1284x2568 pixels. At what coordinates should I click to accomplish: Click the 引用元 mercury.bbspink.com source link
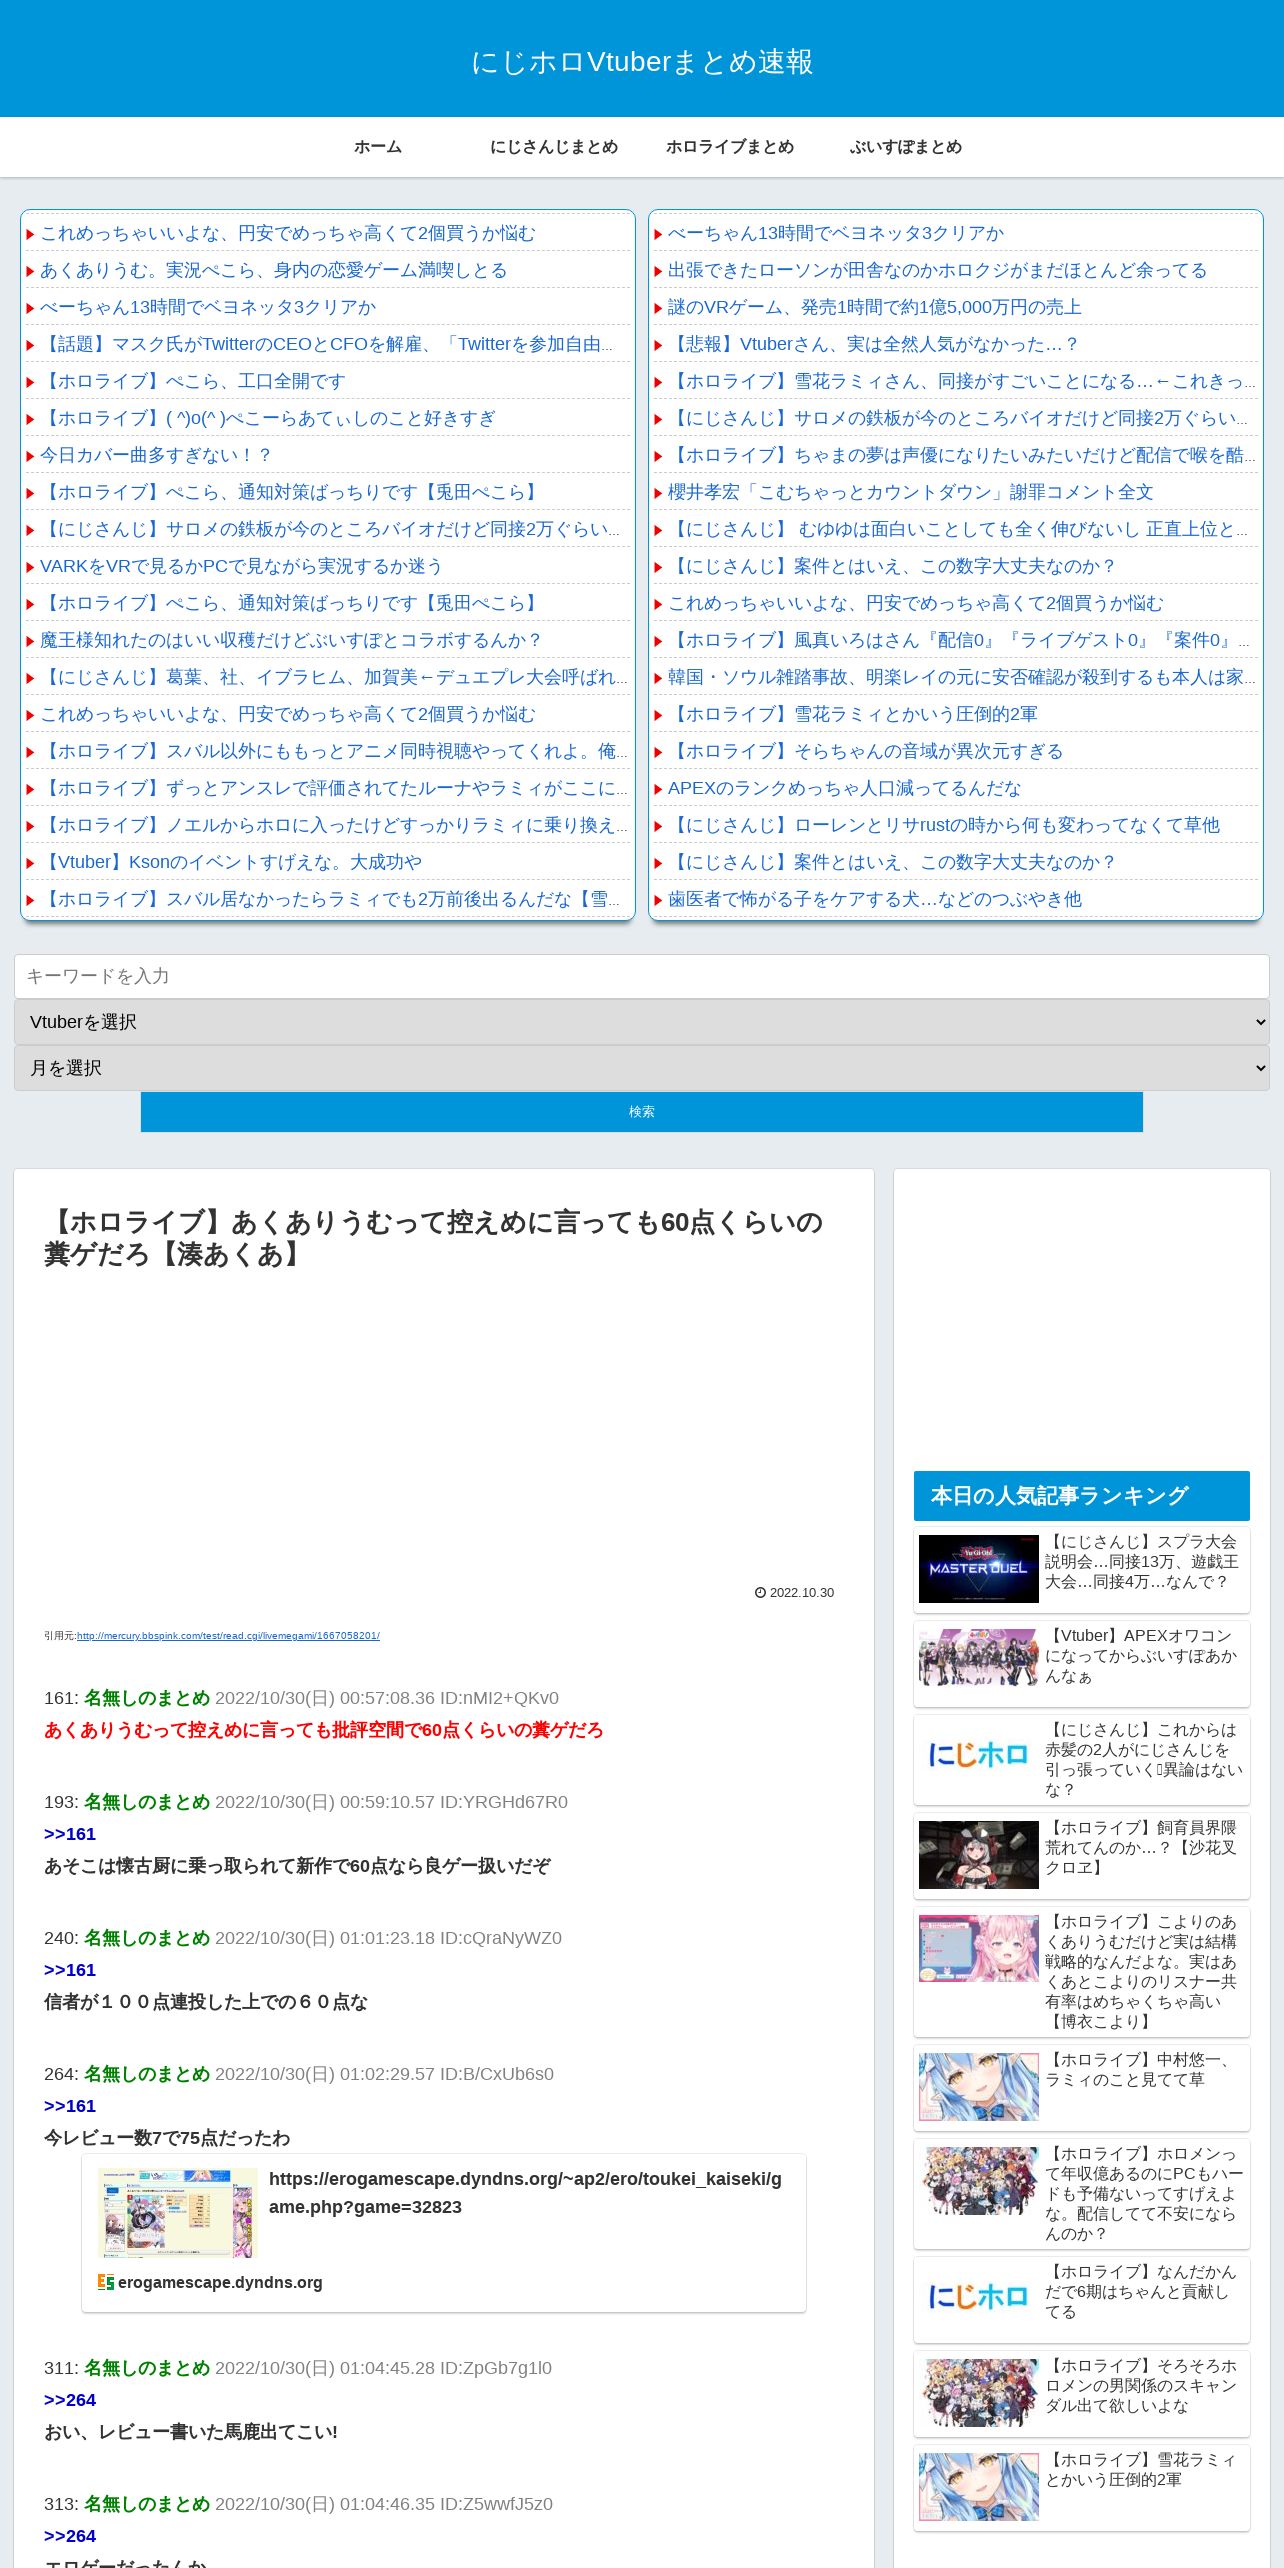[228, 1636]
